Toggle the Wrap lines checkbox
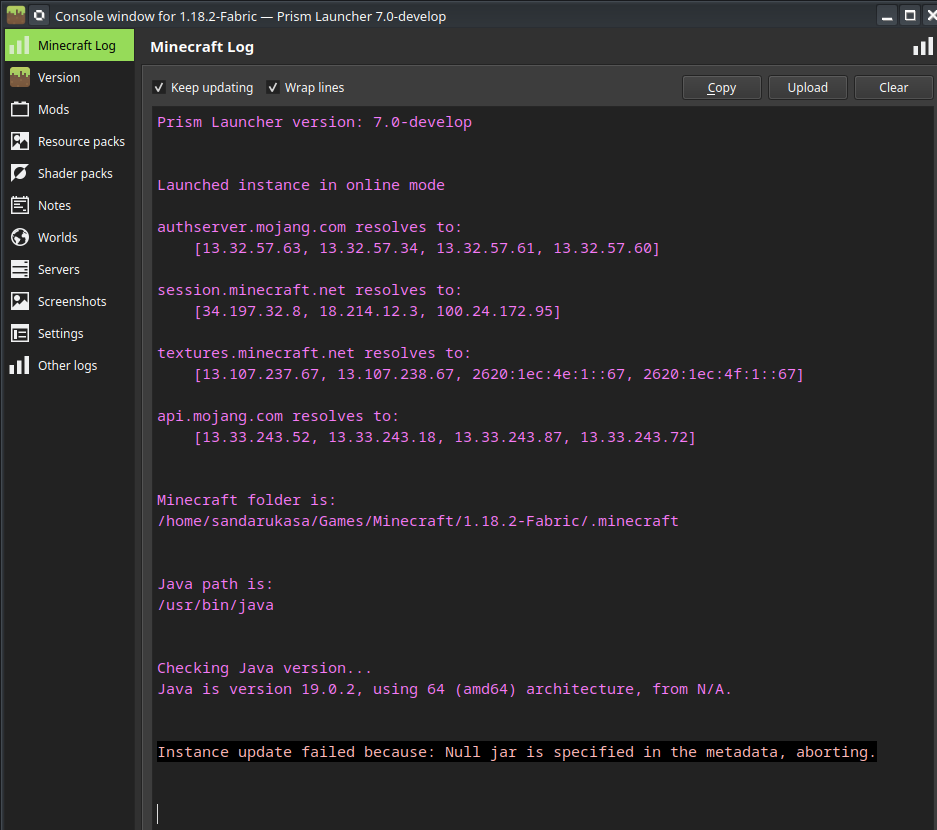The height and width of the screenshot is (830, 937). coord(273,88)
